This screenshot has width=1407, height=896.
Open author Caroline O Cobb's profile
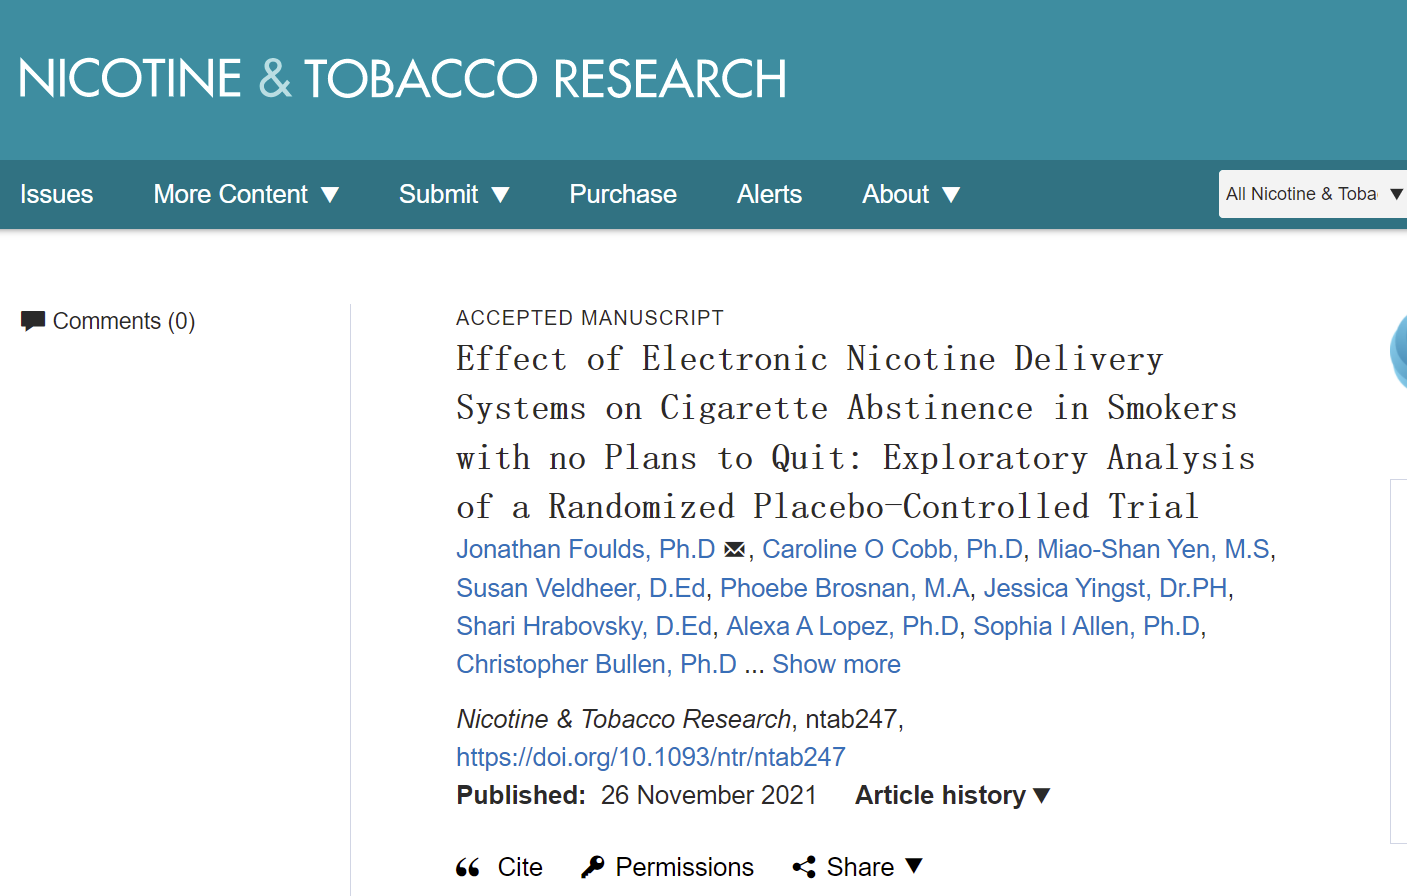pos(892,549)
